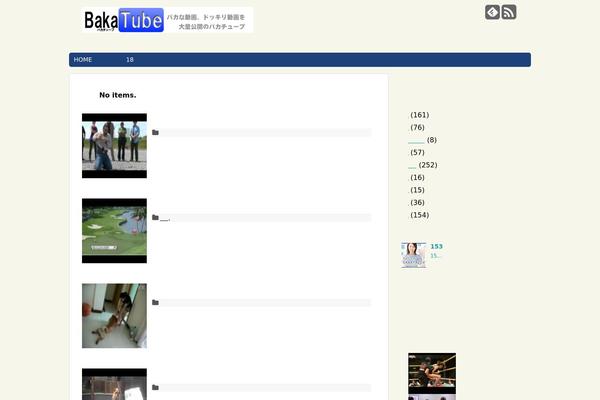Select the sidebar category with count (154)
The width and height of the screenshot is (600, 400).
tap(419, 215)
